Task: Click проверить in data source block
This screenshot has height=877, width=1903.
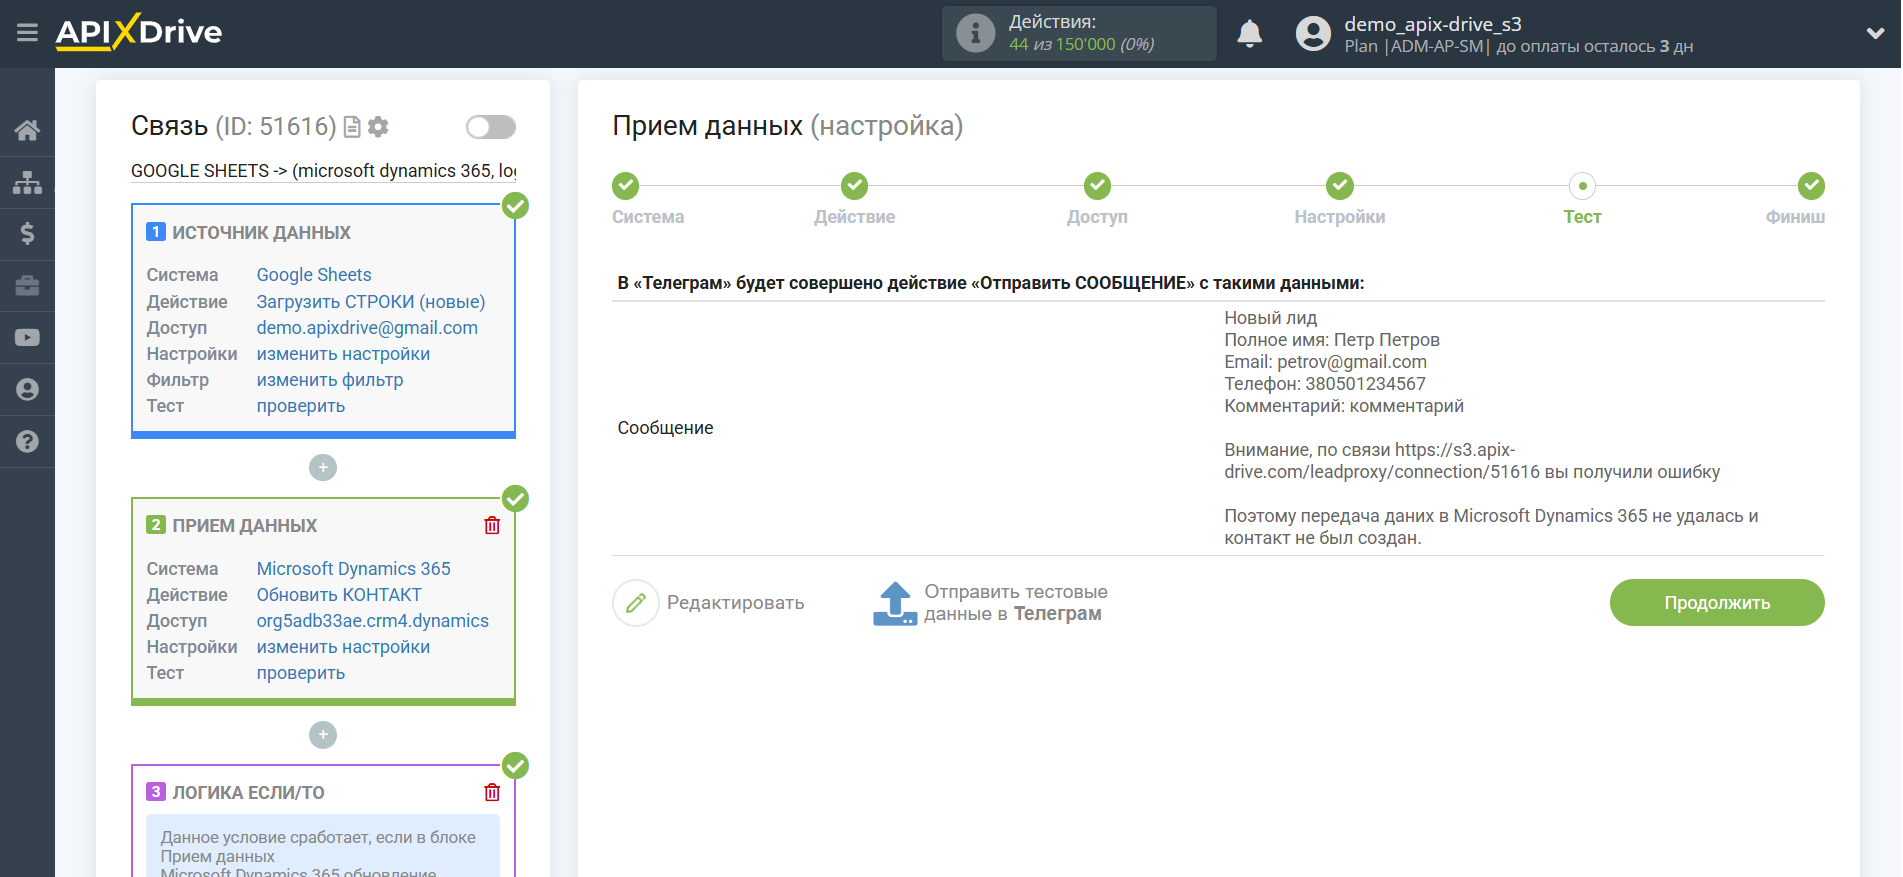Action: (x=300, y=406)
